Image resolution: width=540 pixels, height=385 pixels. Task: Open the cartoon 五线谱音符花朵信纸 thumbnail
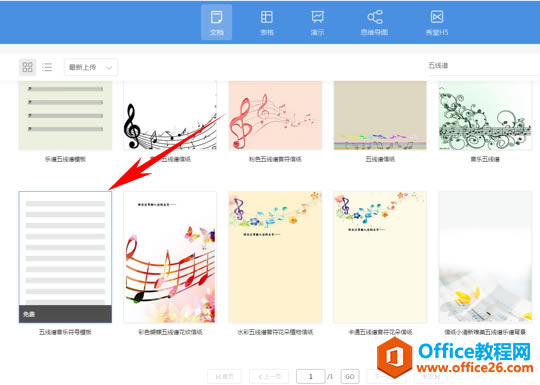[x=380, y=257]
